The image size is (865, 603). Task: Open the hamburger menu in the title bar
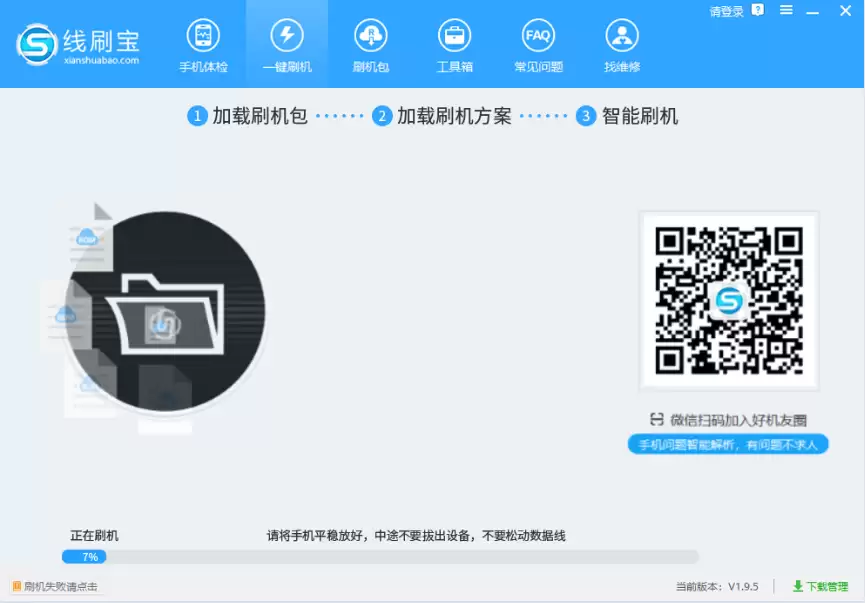pos(785,10)
